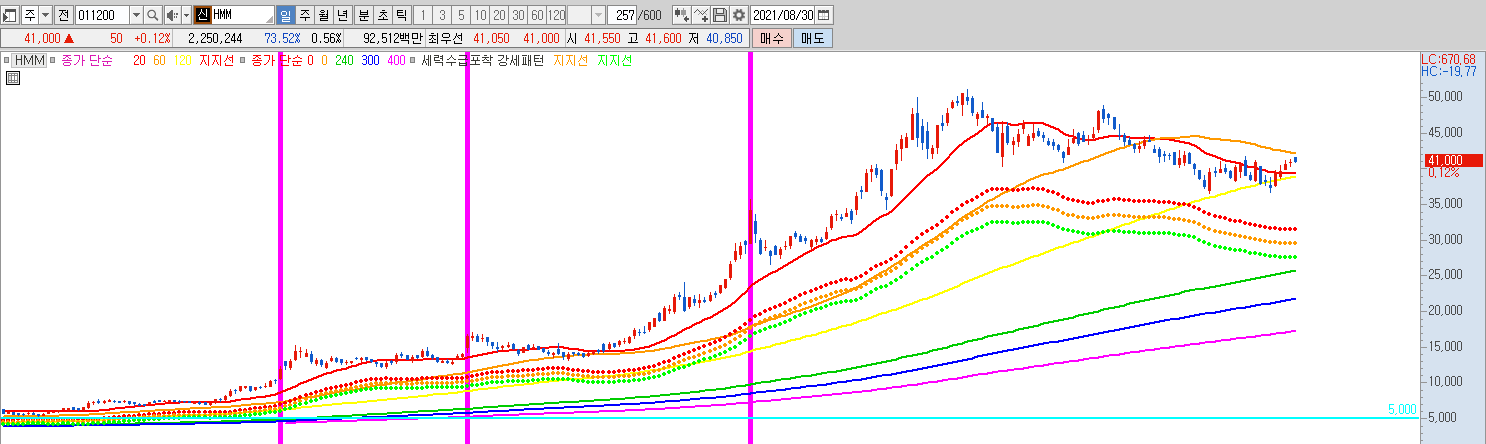
Task: Click the stock code field 011200
Action: 101,15
